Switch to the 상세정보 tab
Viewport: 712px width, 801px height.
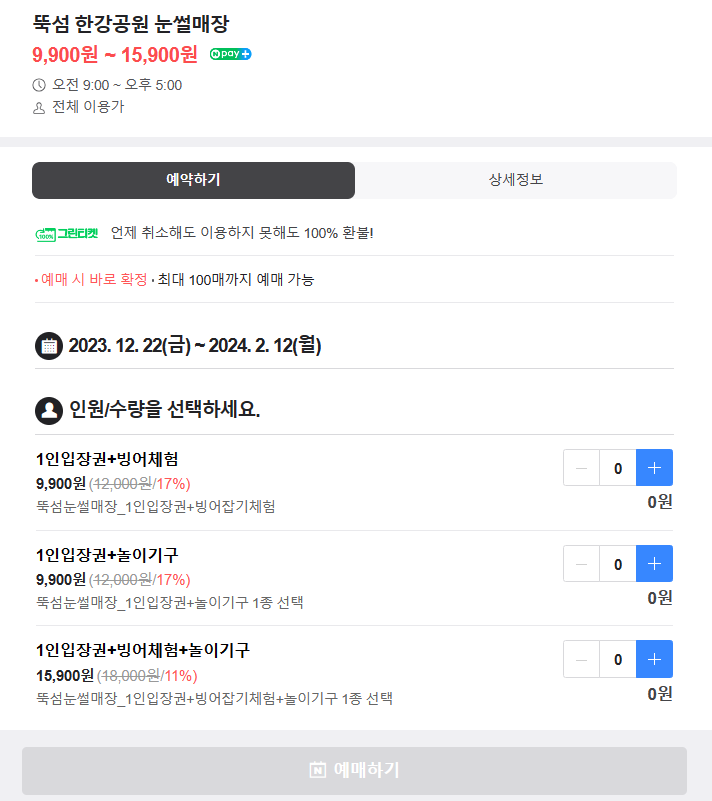point(517,182)
